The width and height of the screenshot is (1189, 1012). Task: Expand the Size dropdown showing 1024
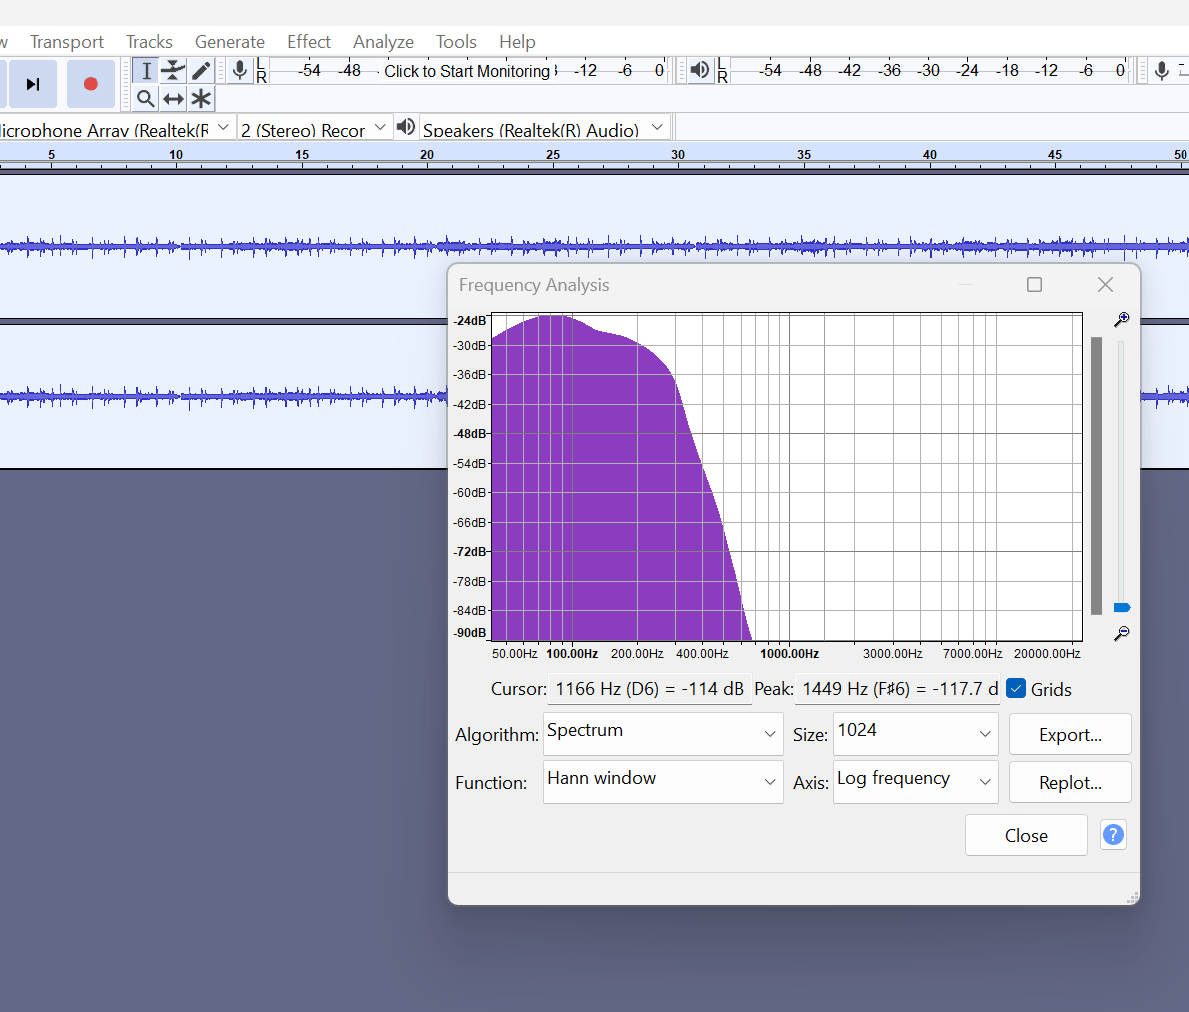(915, 734)
